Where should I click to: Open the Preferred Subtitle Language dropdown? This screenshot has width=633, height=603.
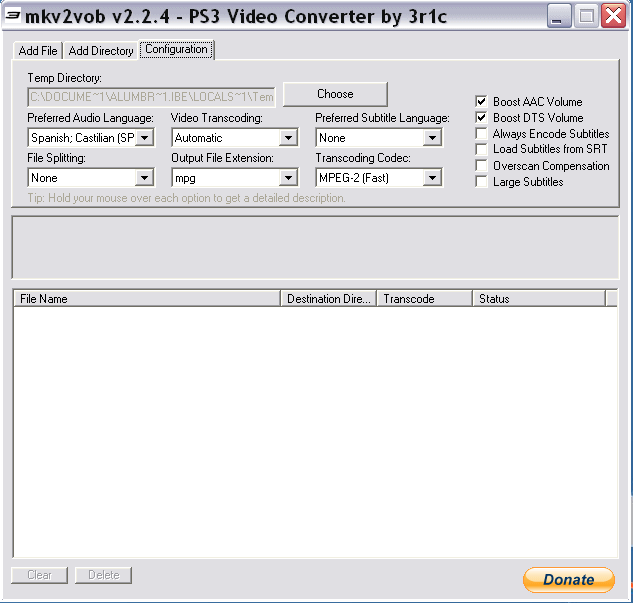(379, 138)
